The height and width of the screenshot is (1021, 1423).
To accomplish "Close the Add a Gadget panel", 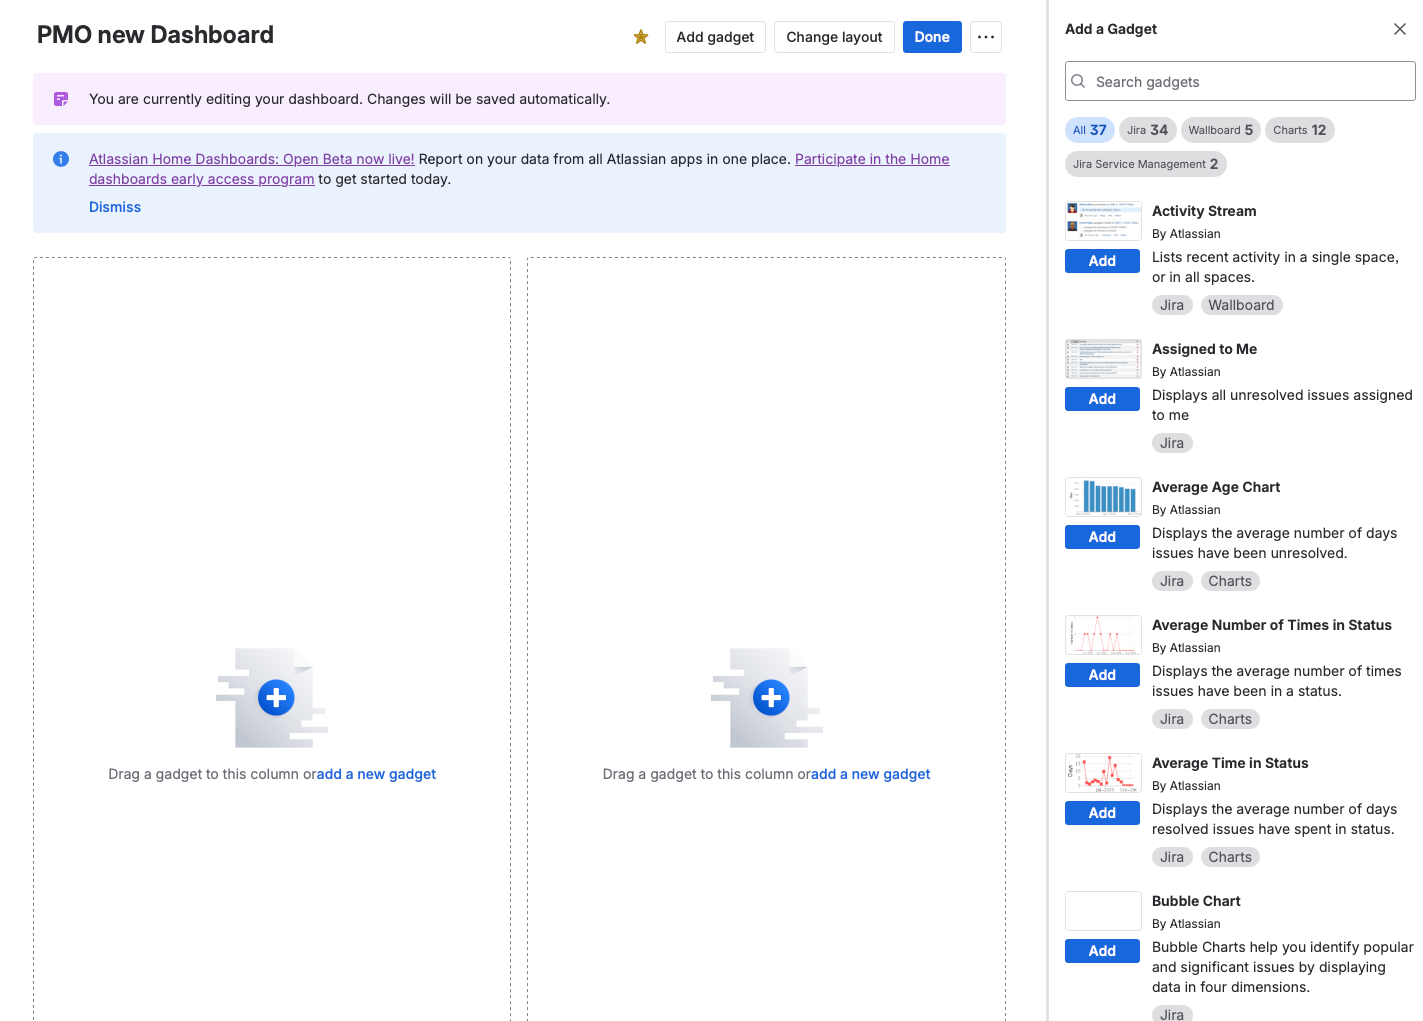I will pyautogui.click(x=1400, y=29).
